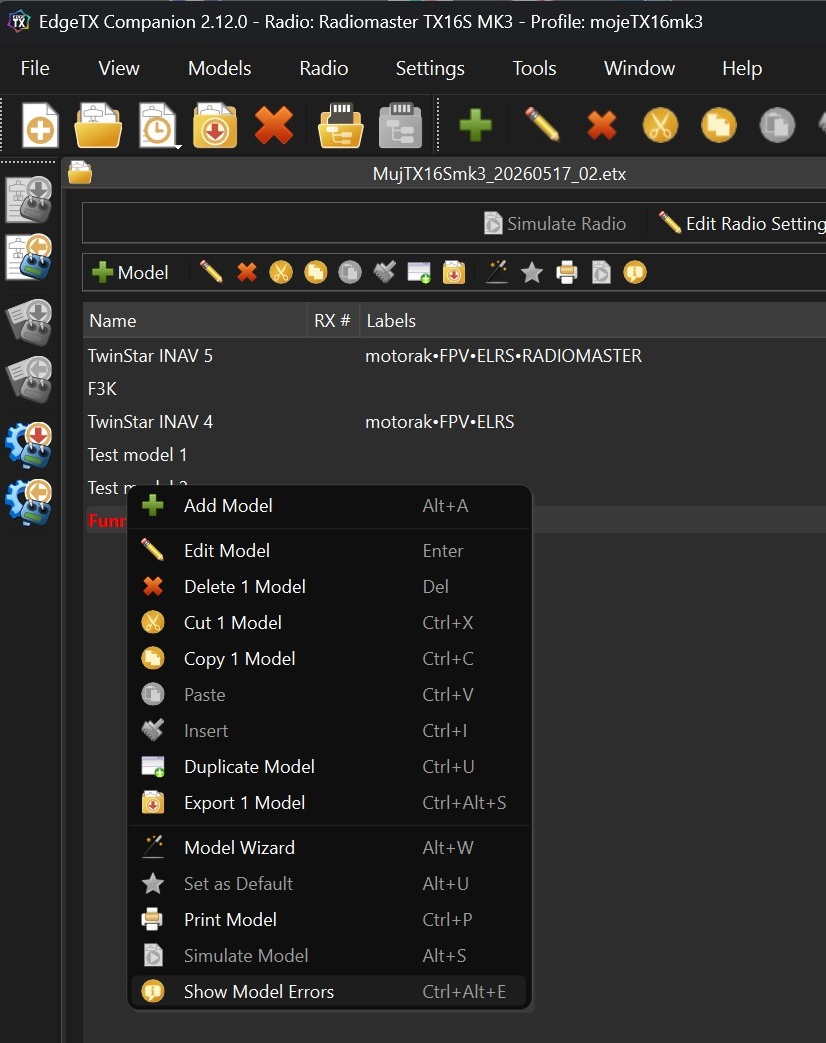The height and width of the screenshot is (1043, 826).
Task: Open the View menu
Action: (119, 68)
